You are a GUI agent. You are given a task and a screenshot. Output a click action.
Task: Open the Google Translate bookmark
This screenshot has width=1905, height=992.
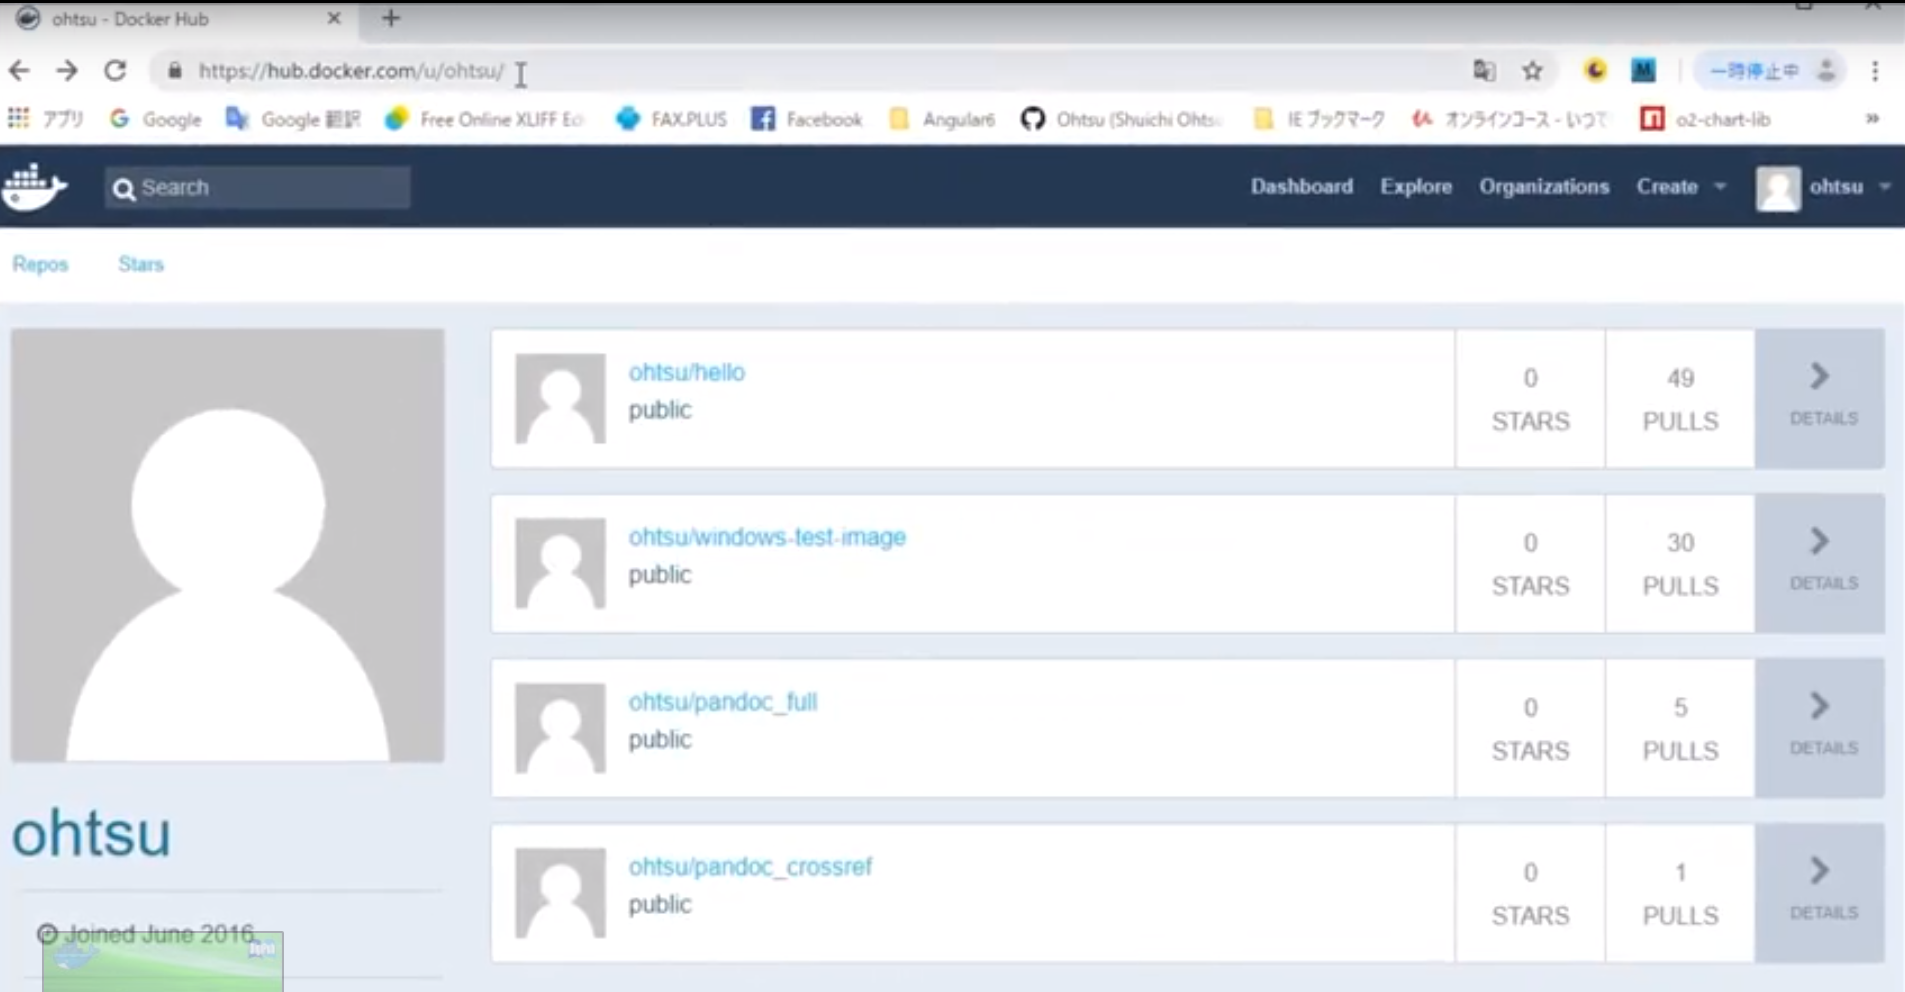pos(293,119)
